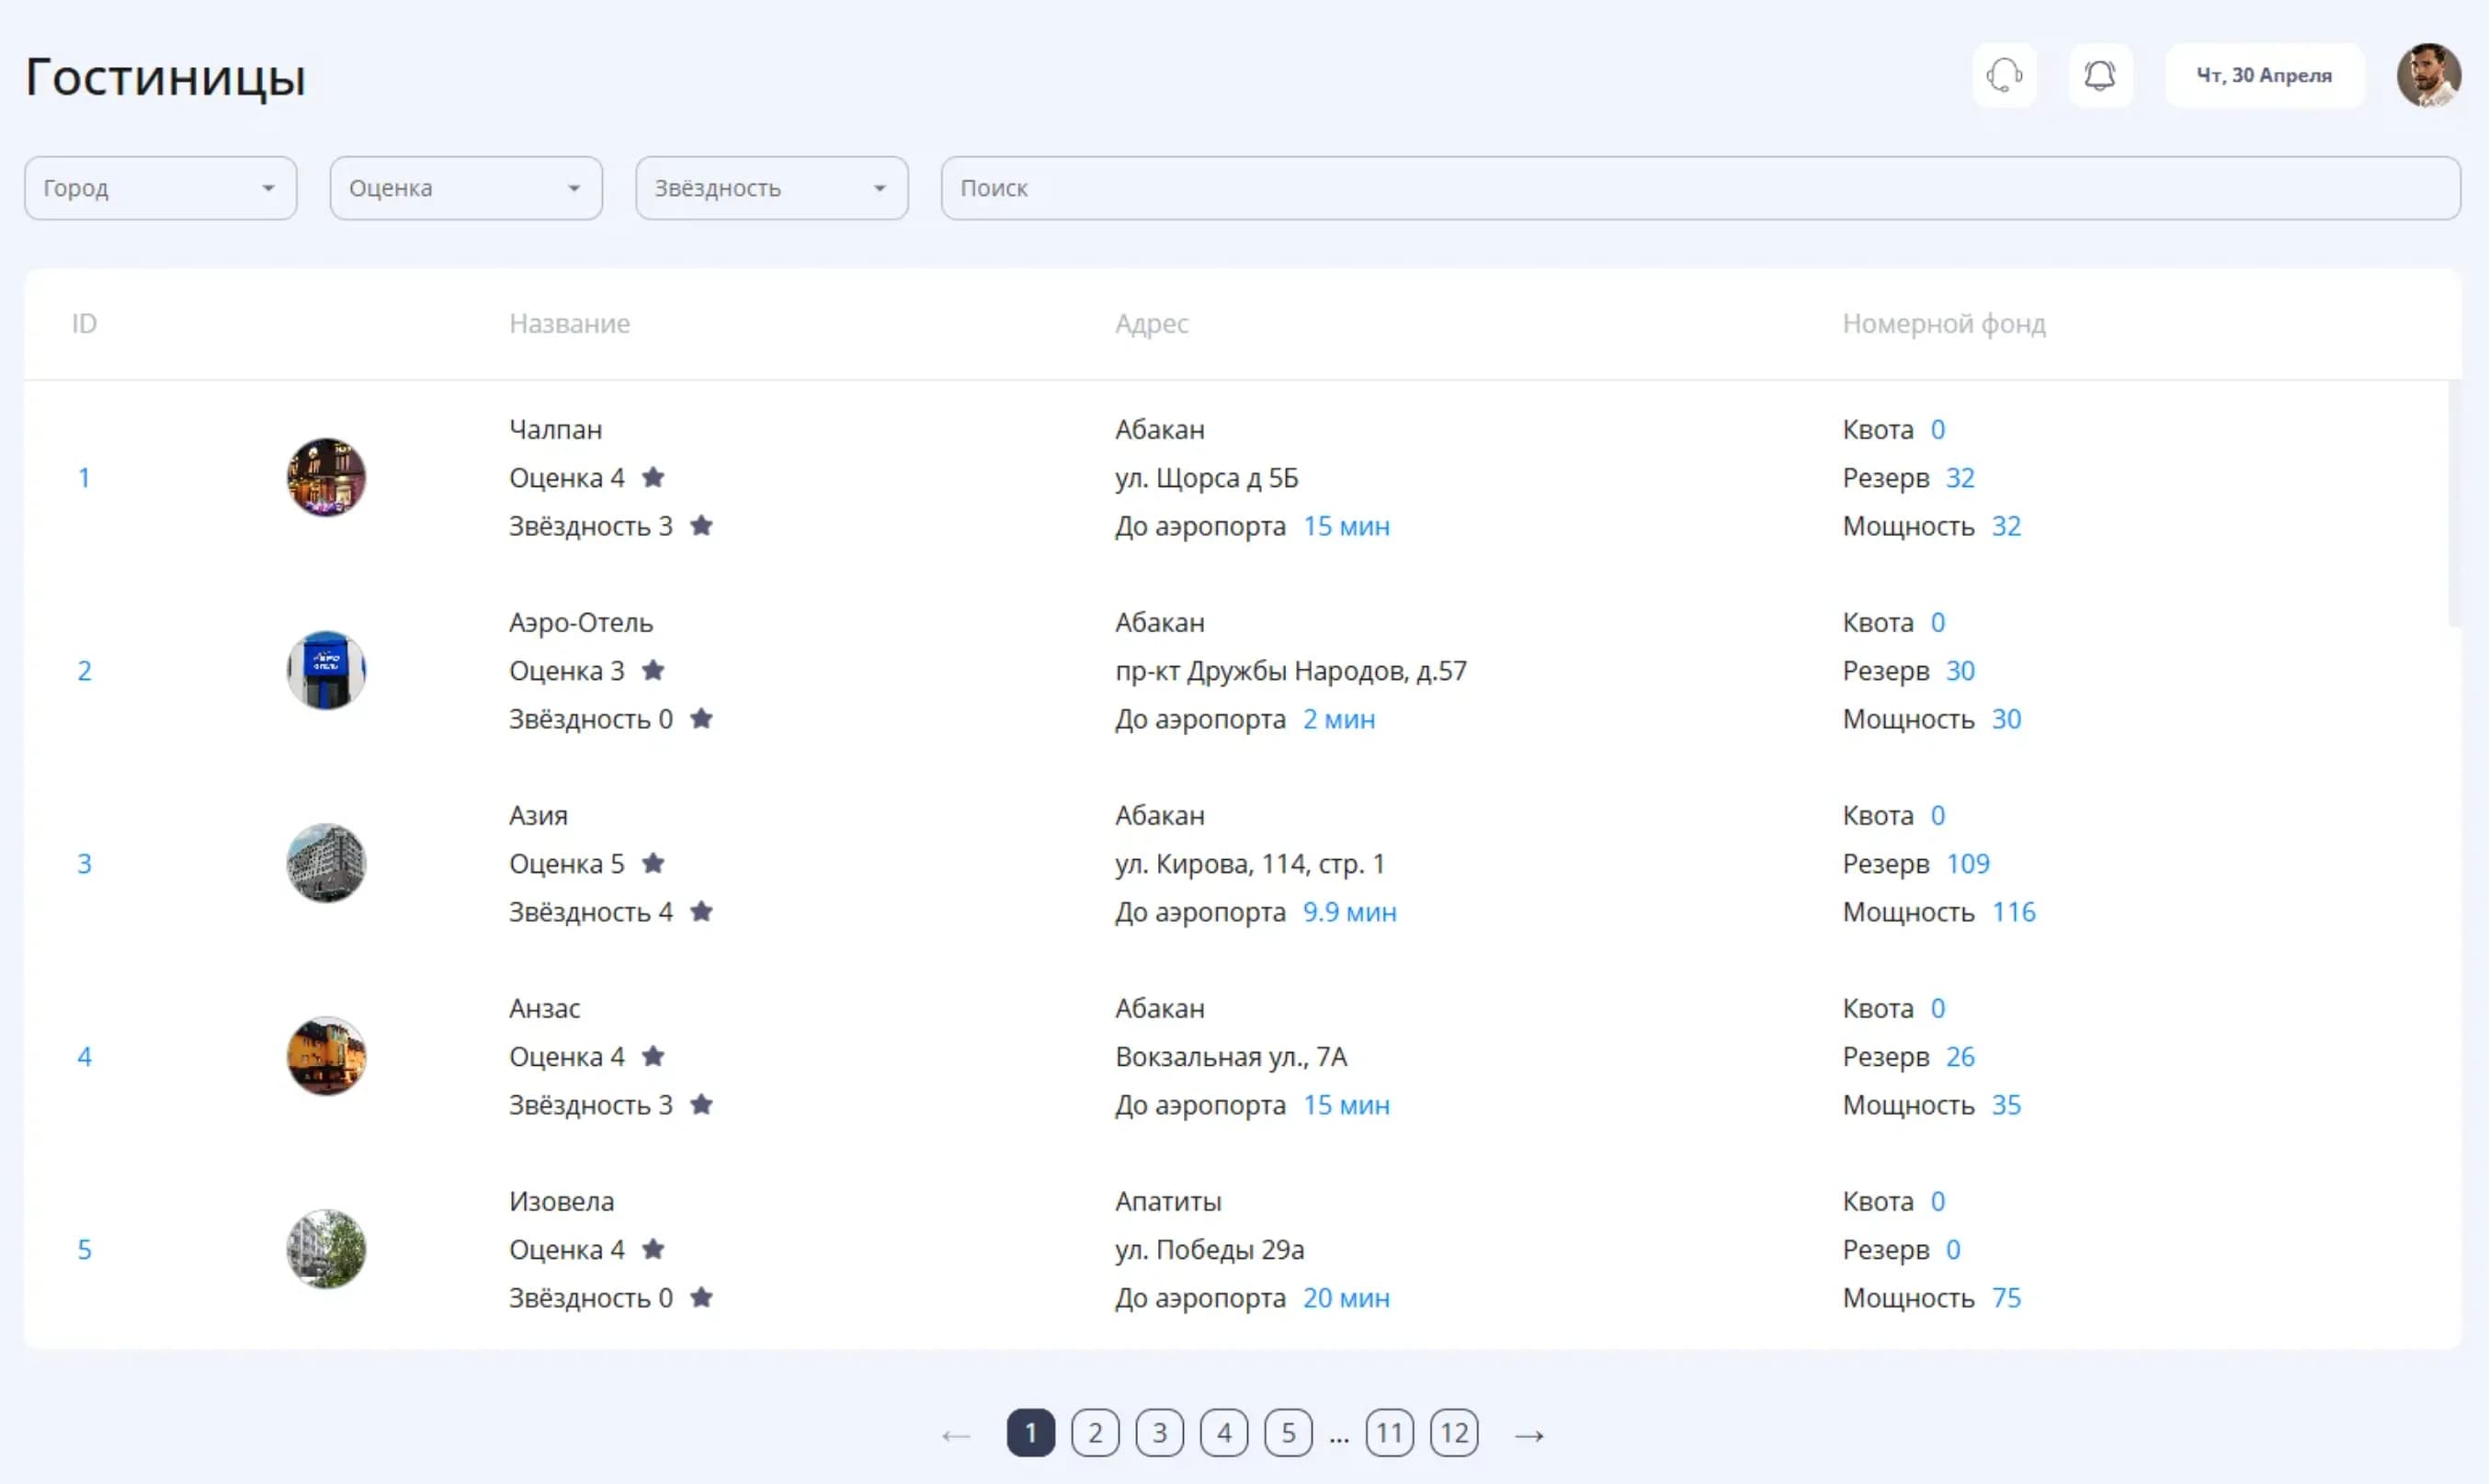The width and height of the screenshot is (2489, 1484).
Task: Click the star beside Аэро-Отель's Оценка 3
Action: [x=653, y=670]
